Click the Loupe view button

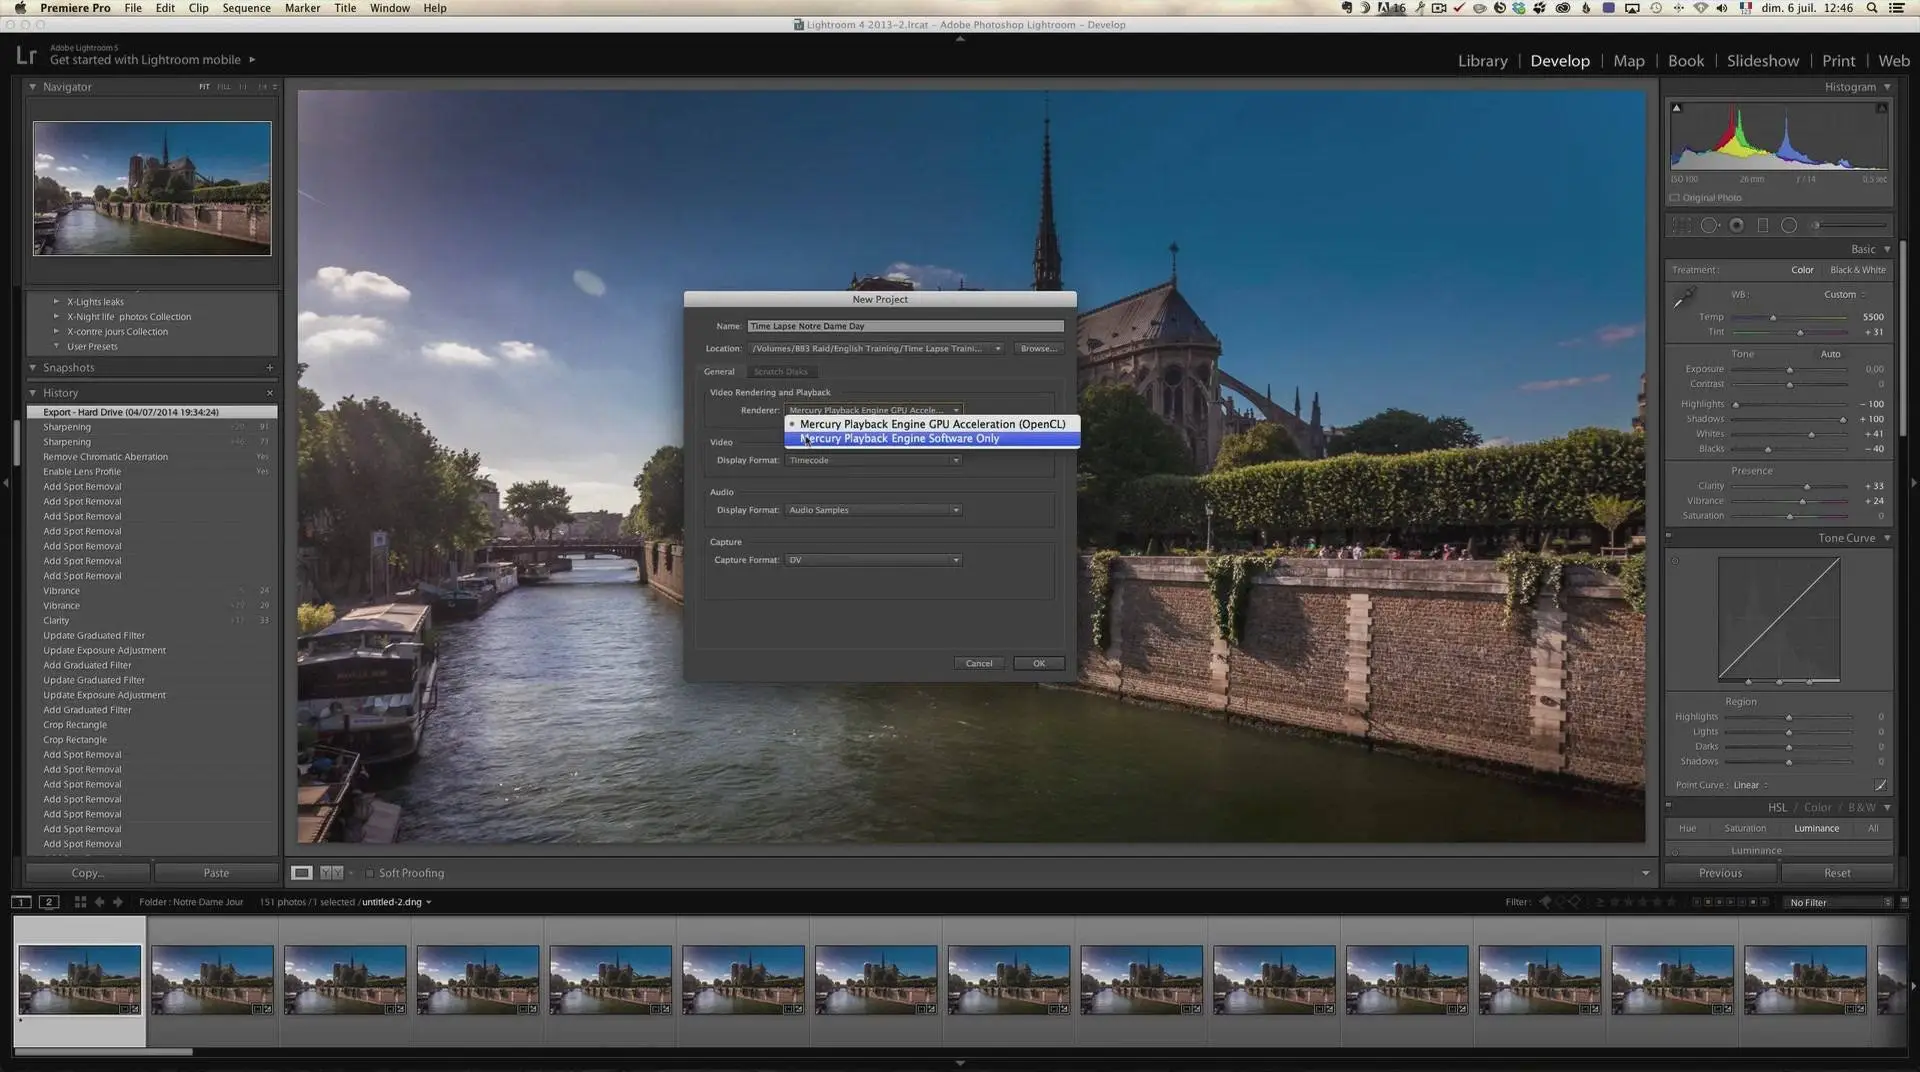[301, 873]
